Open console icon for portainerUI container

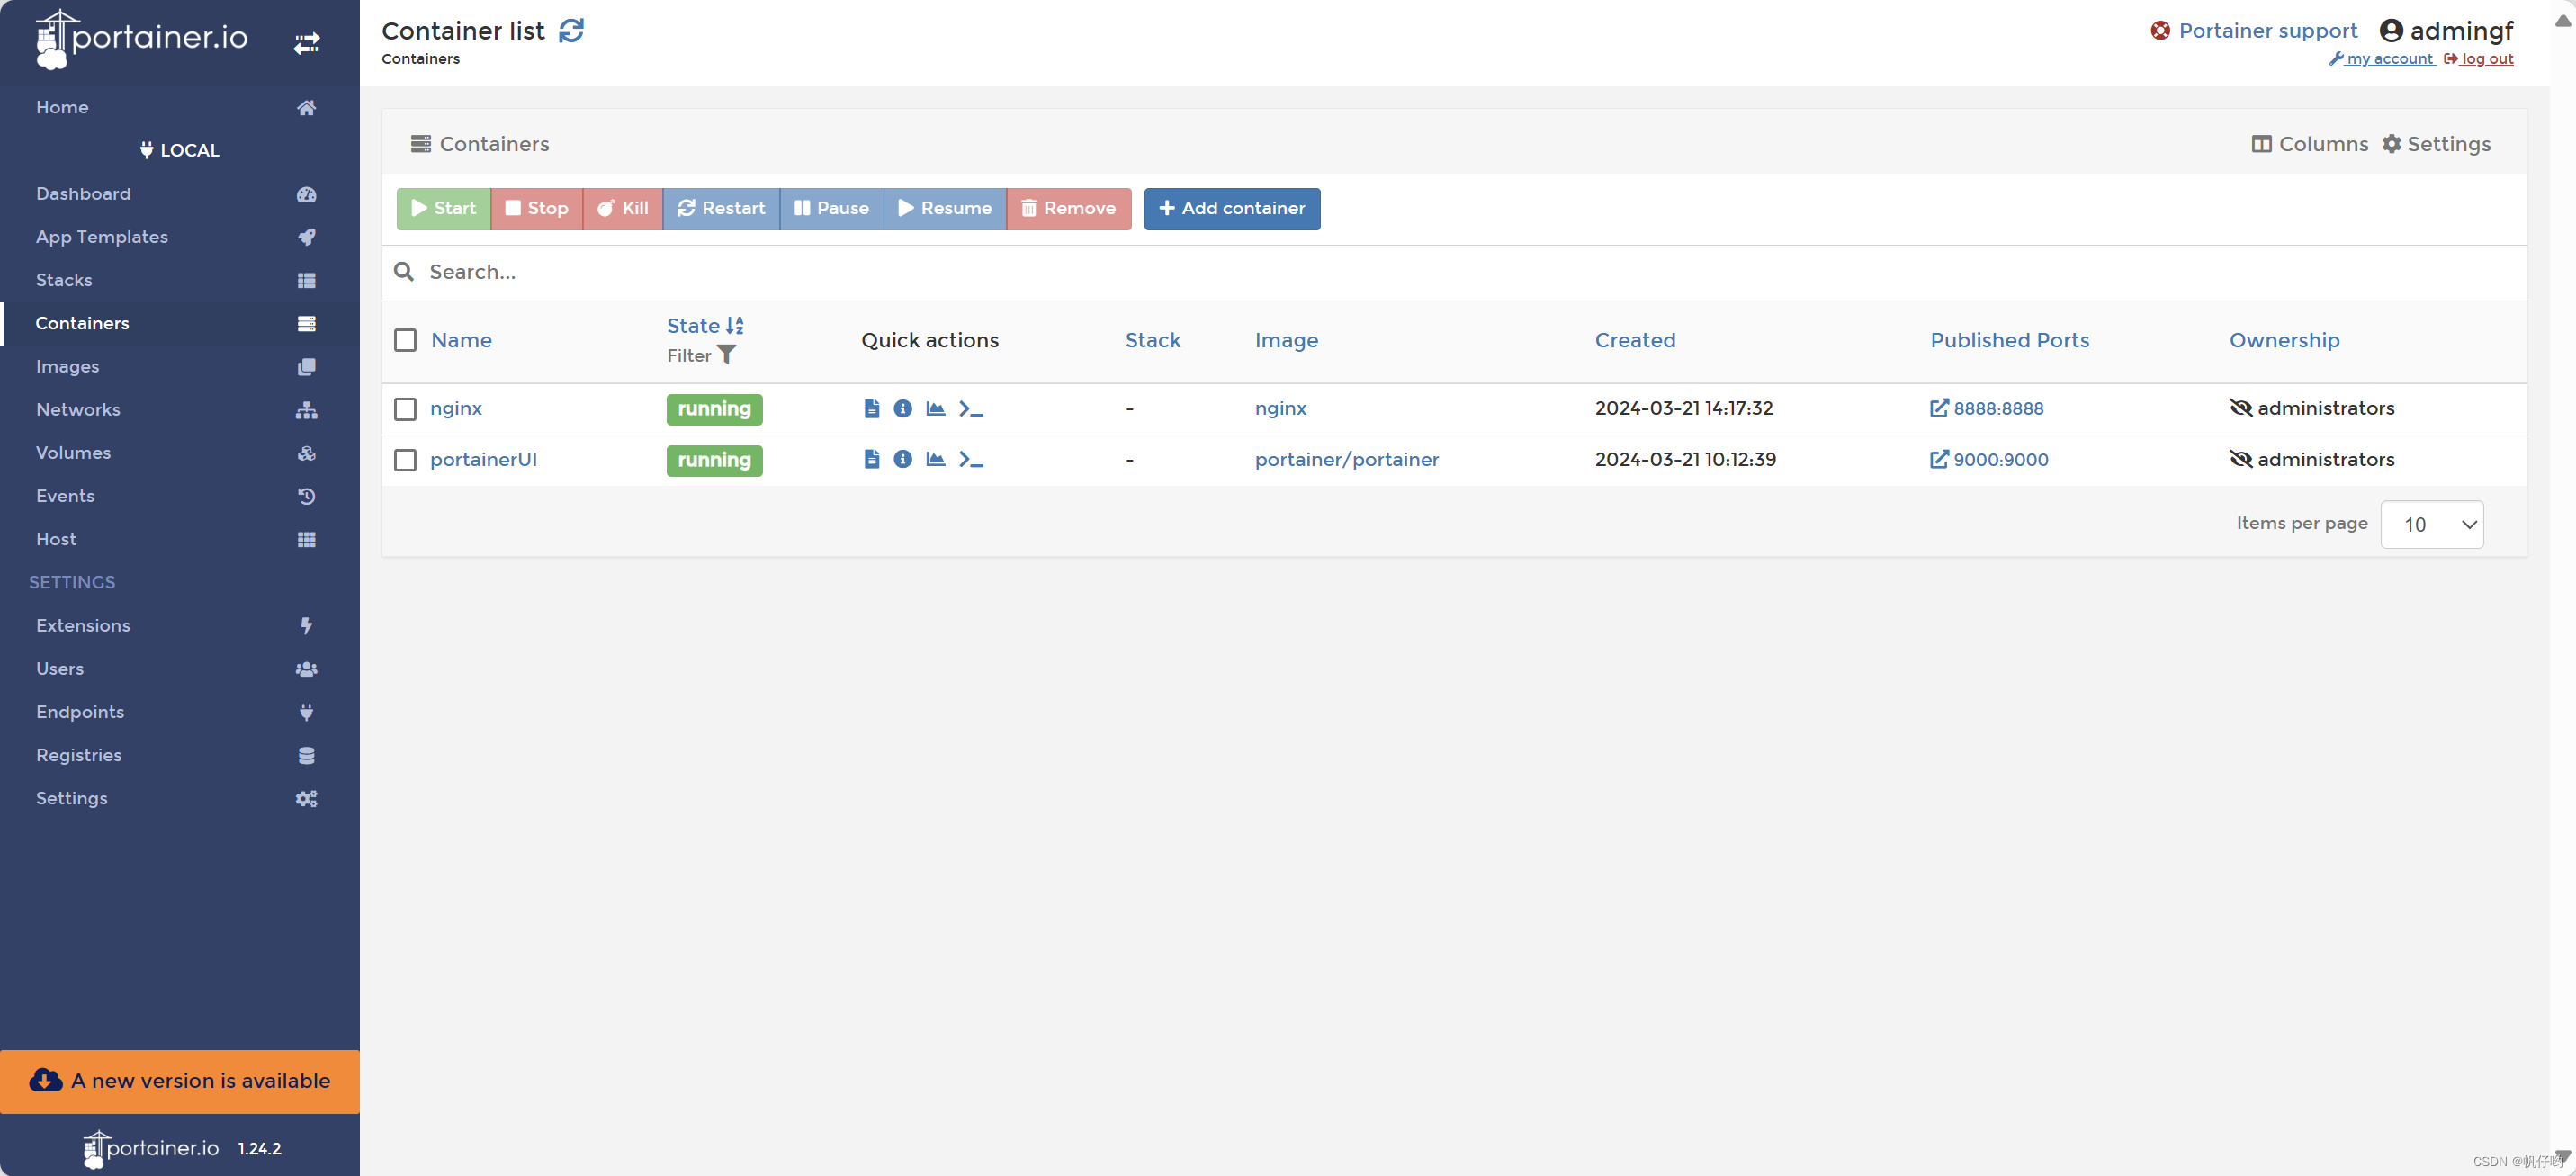[x=970, y=459]
